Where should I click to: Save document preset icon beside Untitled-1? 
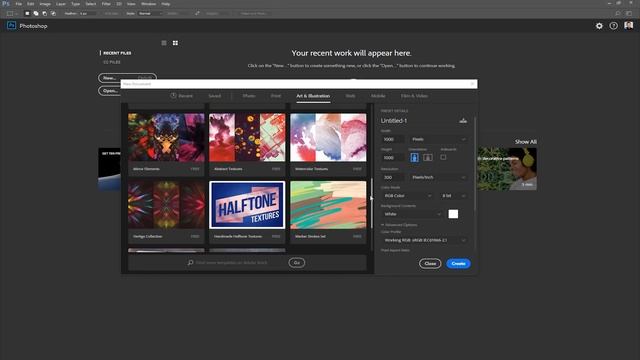click(x=463, y=120)
